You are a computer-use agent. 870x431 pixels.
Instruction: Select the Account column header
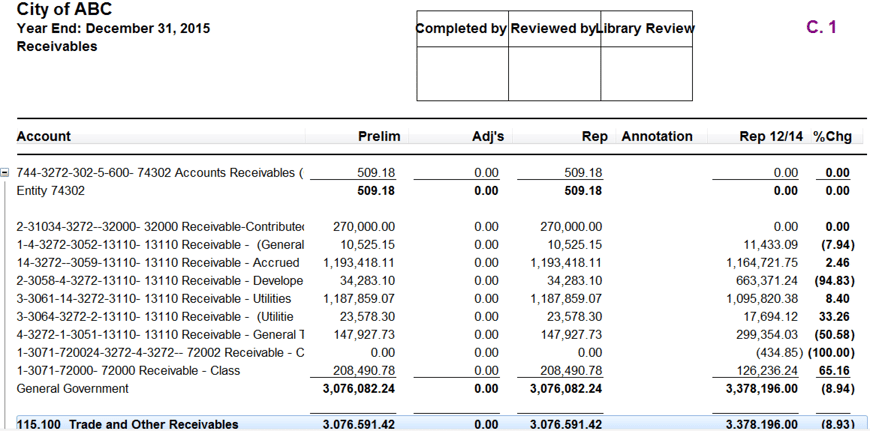(44, 136)
